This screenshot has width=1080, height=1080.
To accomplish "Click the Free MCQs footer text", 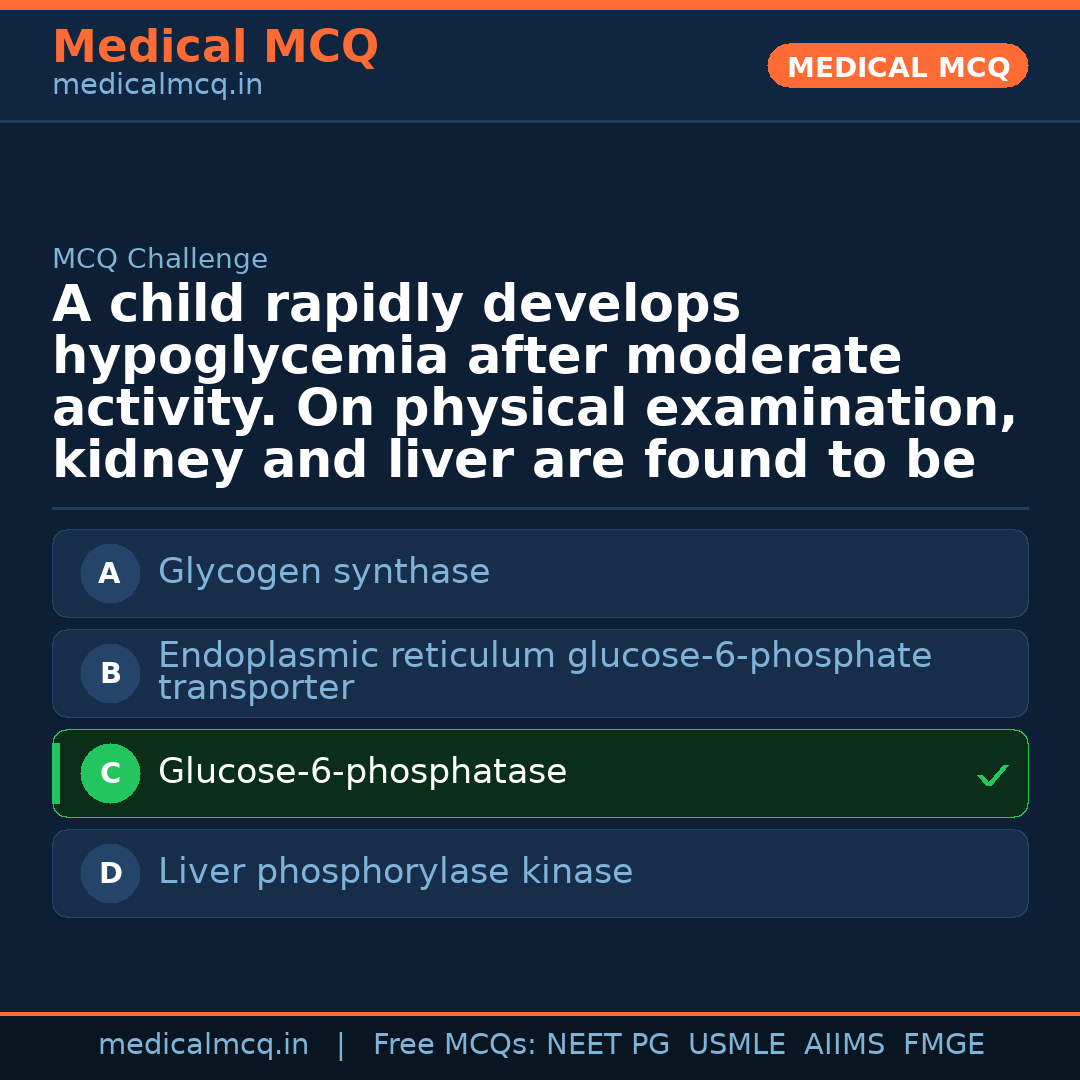I will [x=454, y=1045].
